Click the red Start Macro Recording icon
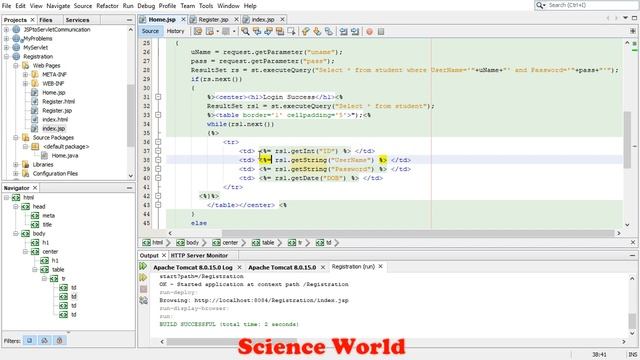Screen dimensions: 640x360 [x=369, y=31]
